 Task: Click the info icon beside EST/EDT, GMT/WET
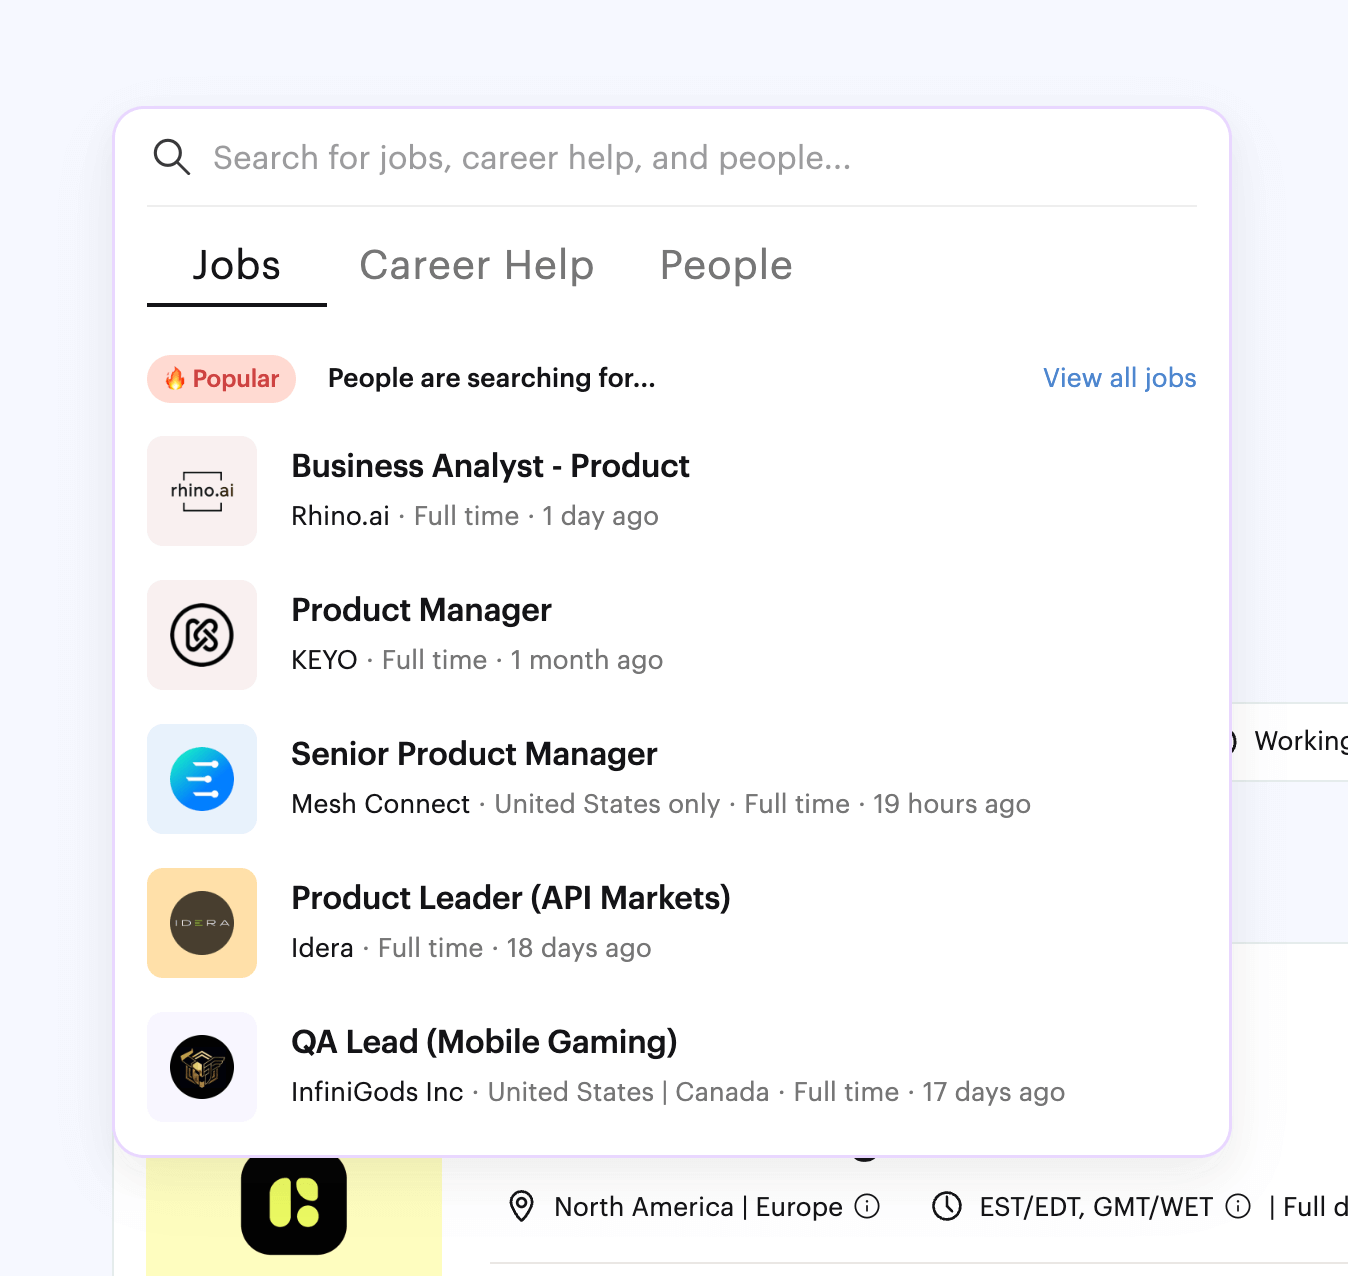click(1238, 1207)
